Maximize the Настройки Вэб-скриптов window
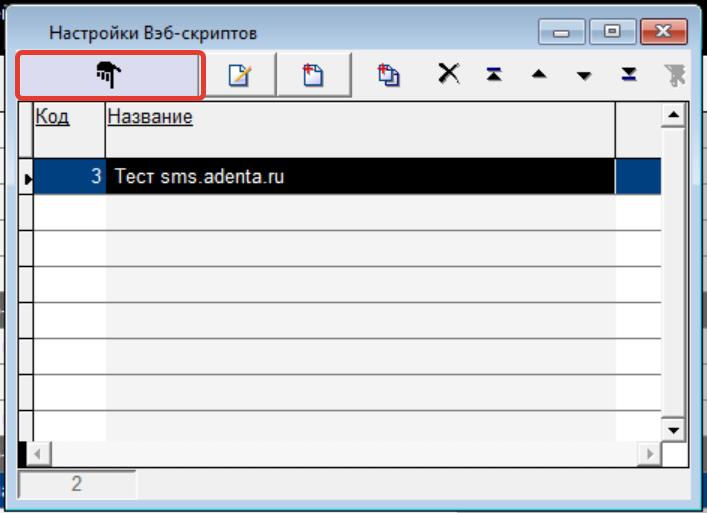The width and height of the screenshot is (707, 513). point(612,32)
